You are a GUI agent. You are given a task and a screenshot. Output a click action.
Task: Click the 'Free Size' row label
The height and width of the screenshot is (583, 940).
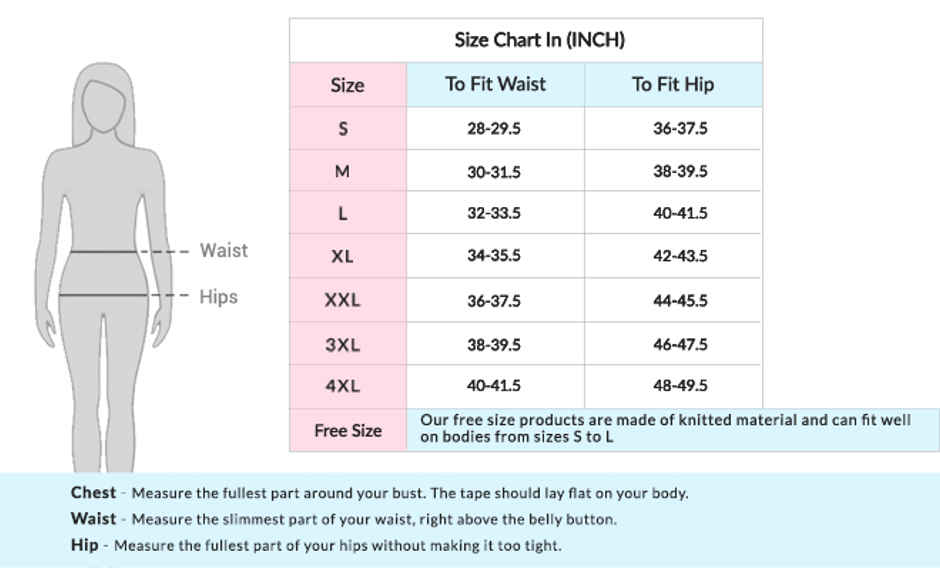347,430
